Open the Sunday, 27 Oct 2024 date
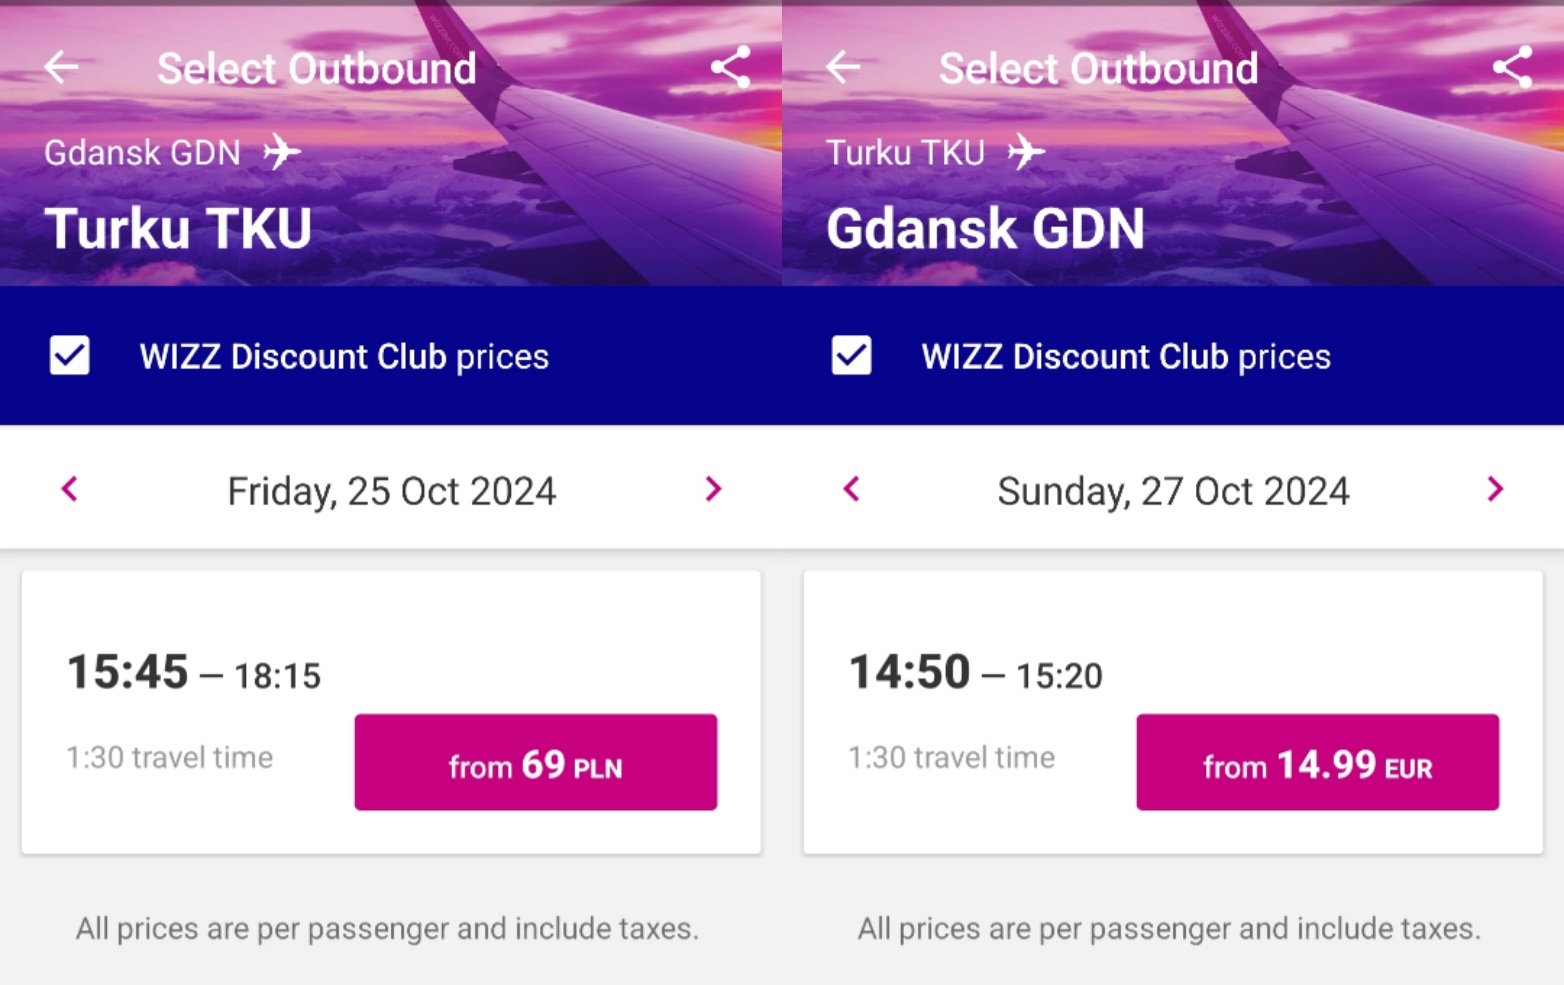 coord(1174,491)
